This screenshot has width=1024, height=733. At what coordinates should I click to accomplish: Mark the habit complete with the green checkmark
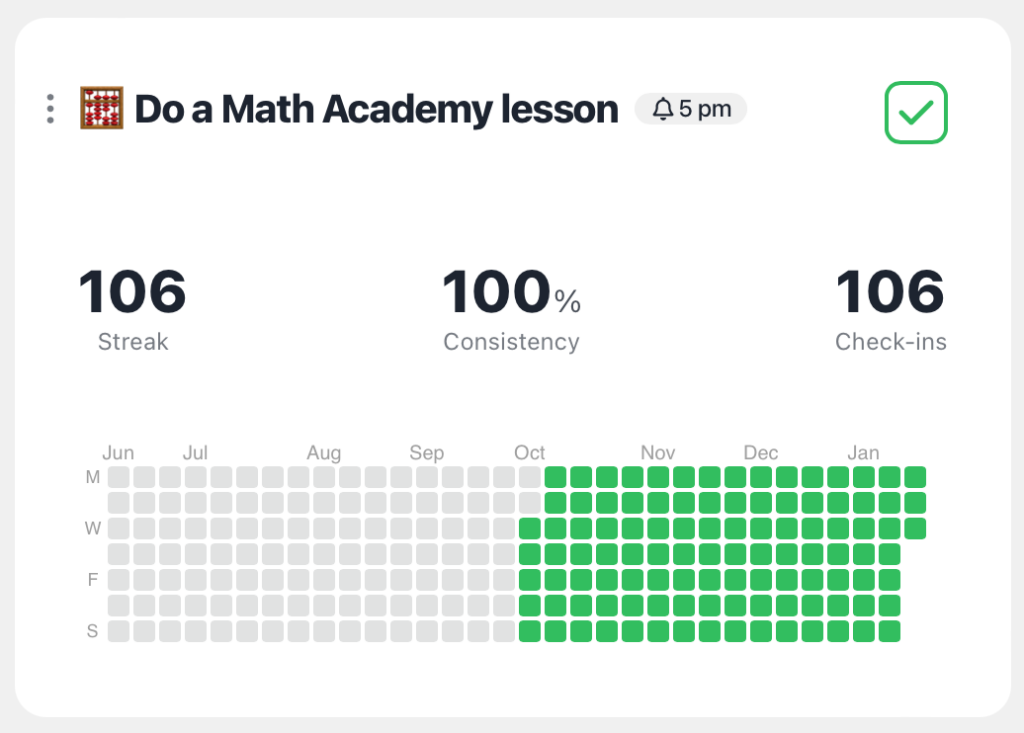pyautogui.click(x=915, y=112)
